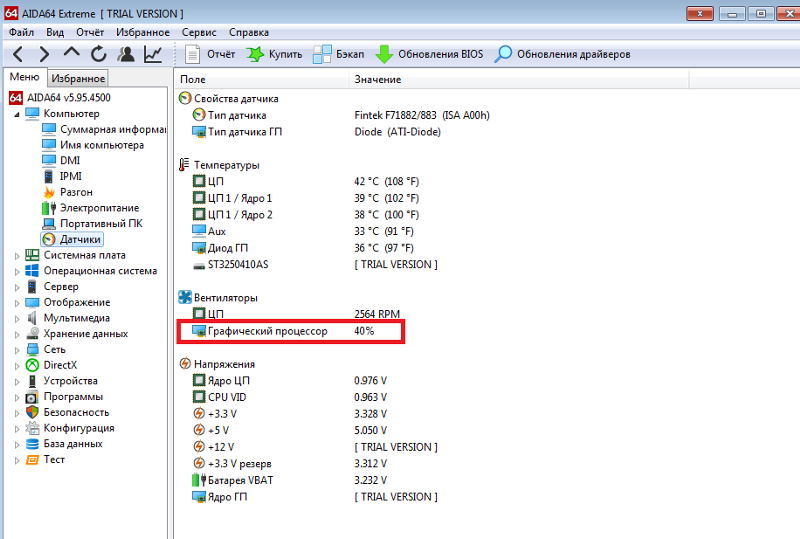The image size is (800, 539).
Task: Go forward with the right arrow icon
Action: click(44, 54)
